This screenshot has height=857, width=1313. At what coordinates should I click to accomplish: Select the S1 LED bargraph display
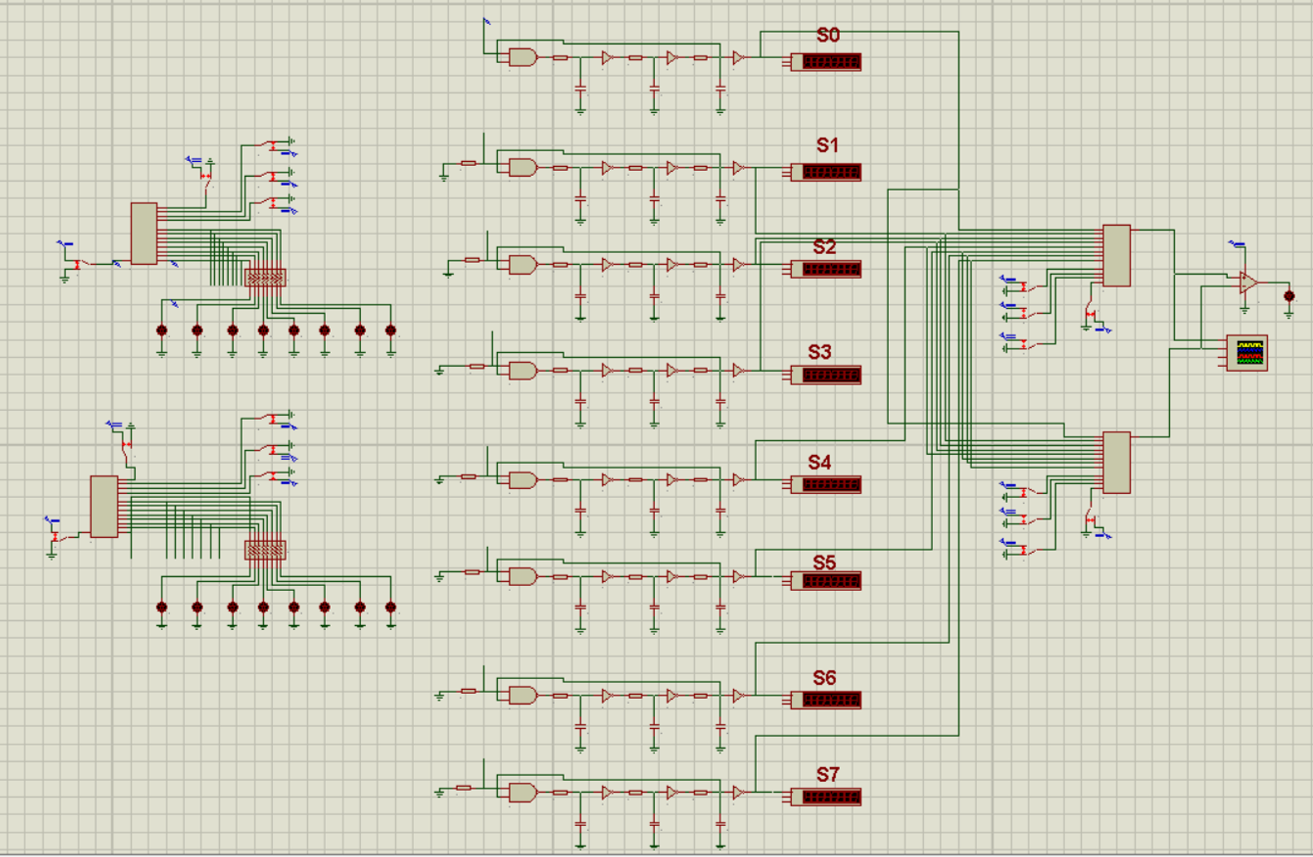tap(825, 172)
